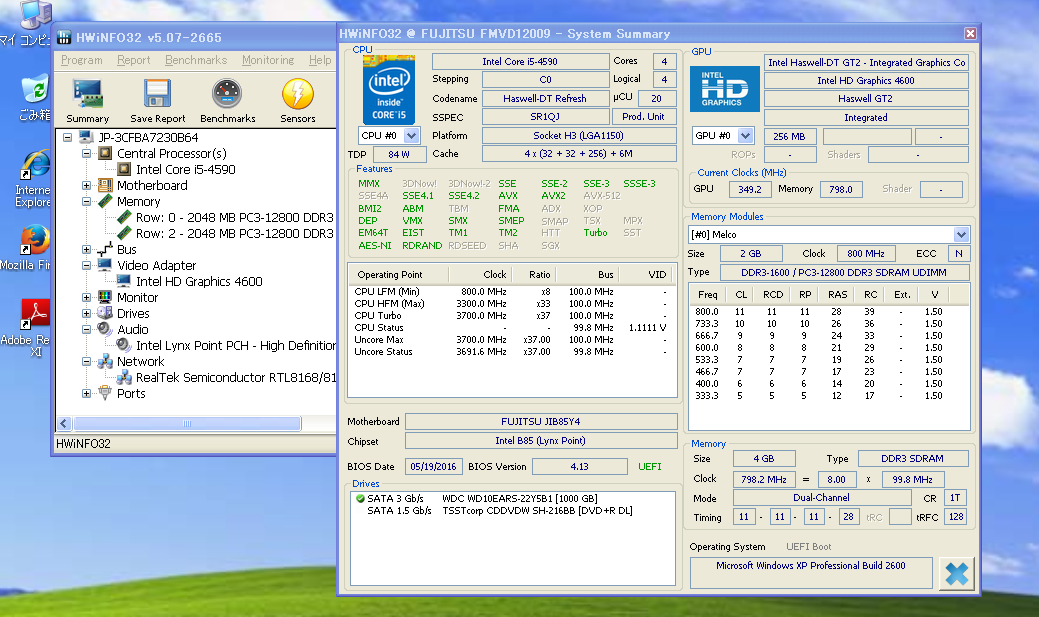The height and width of the screenshot is (617, 1039).
Task: Collapse the Central Processor(s) node
Action: point(86,154)
